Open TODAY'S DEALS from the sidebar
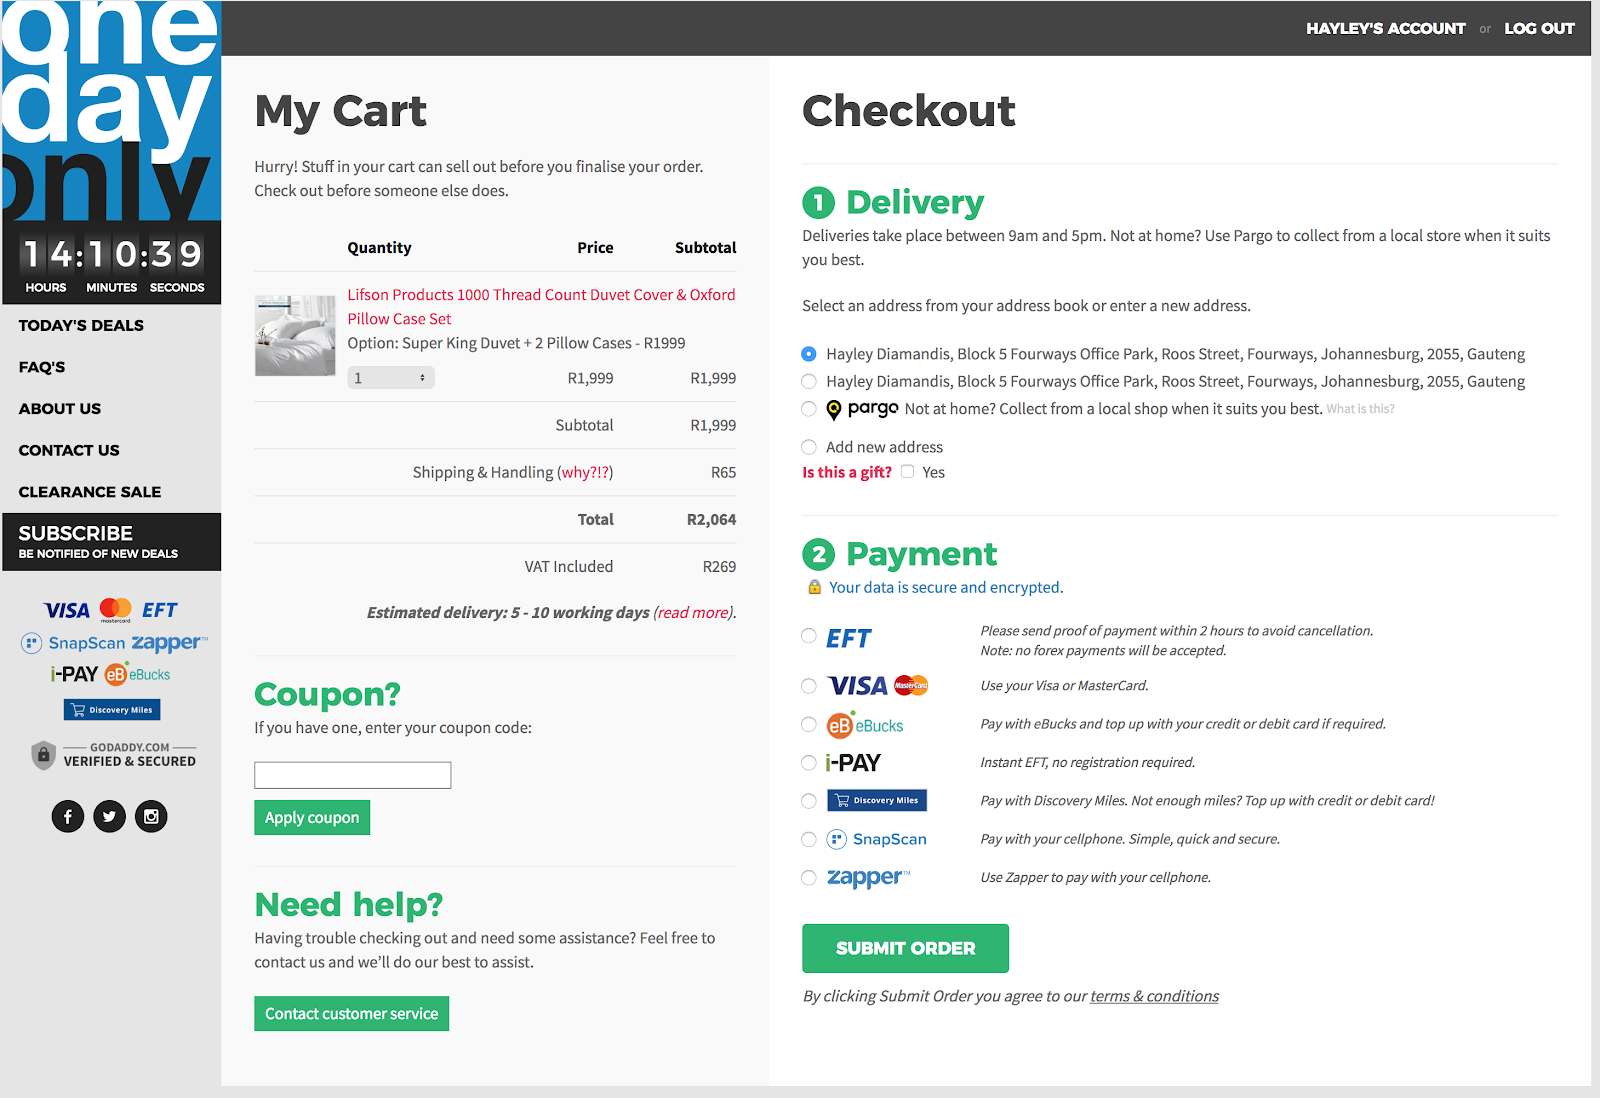The width and height of the screenshot is (1600, 1098). [80, 325]
